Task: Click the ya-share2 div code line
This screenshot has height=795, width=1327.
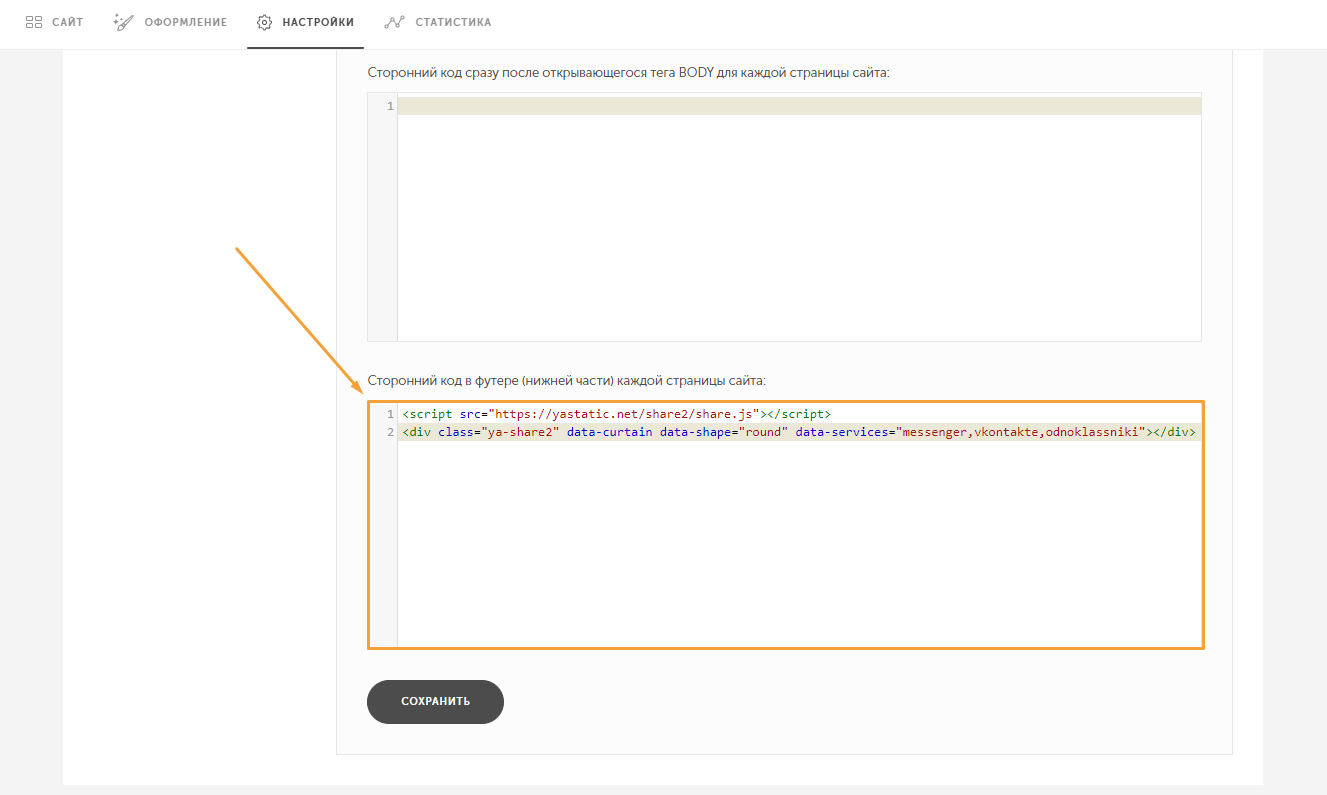Action: click(x=799, y=432)
